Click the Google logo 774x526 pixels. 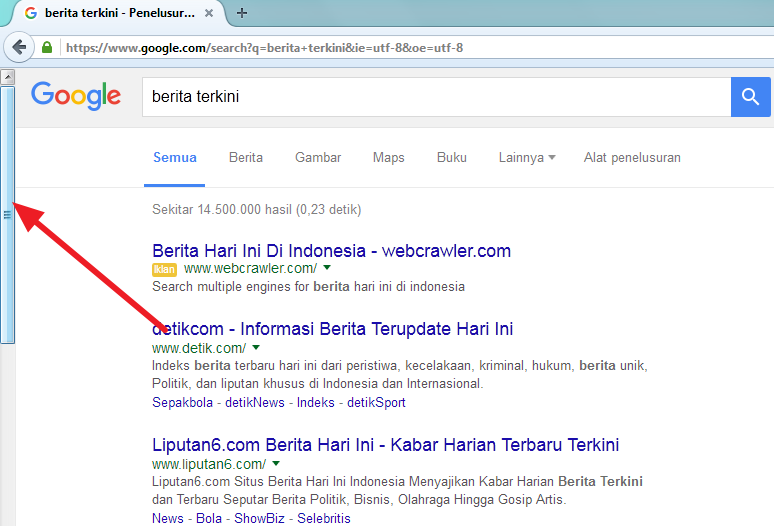pyautogui.click(x=76, y=95)
